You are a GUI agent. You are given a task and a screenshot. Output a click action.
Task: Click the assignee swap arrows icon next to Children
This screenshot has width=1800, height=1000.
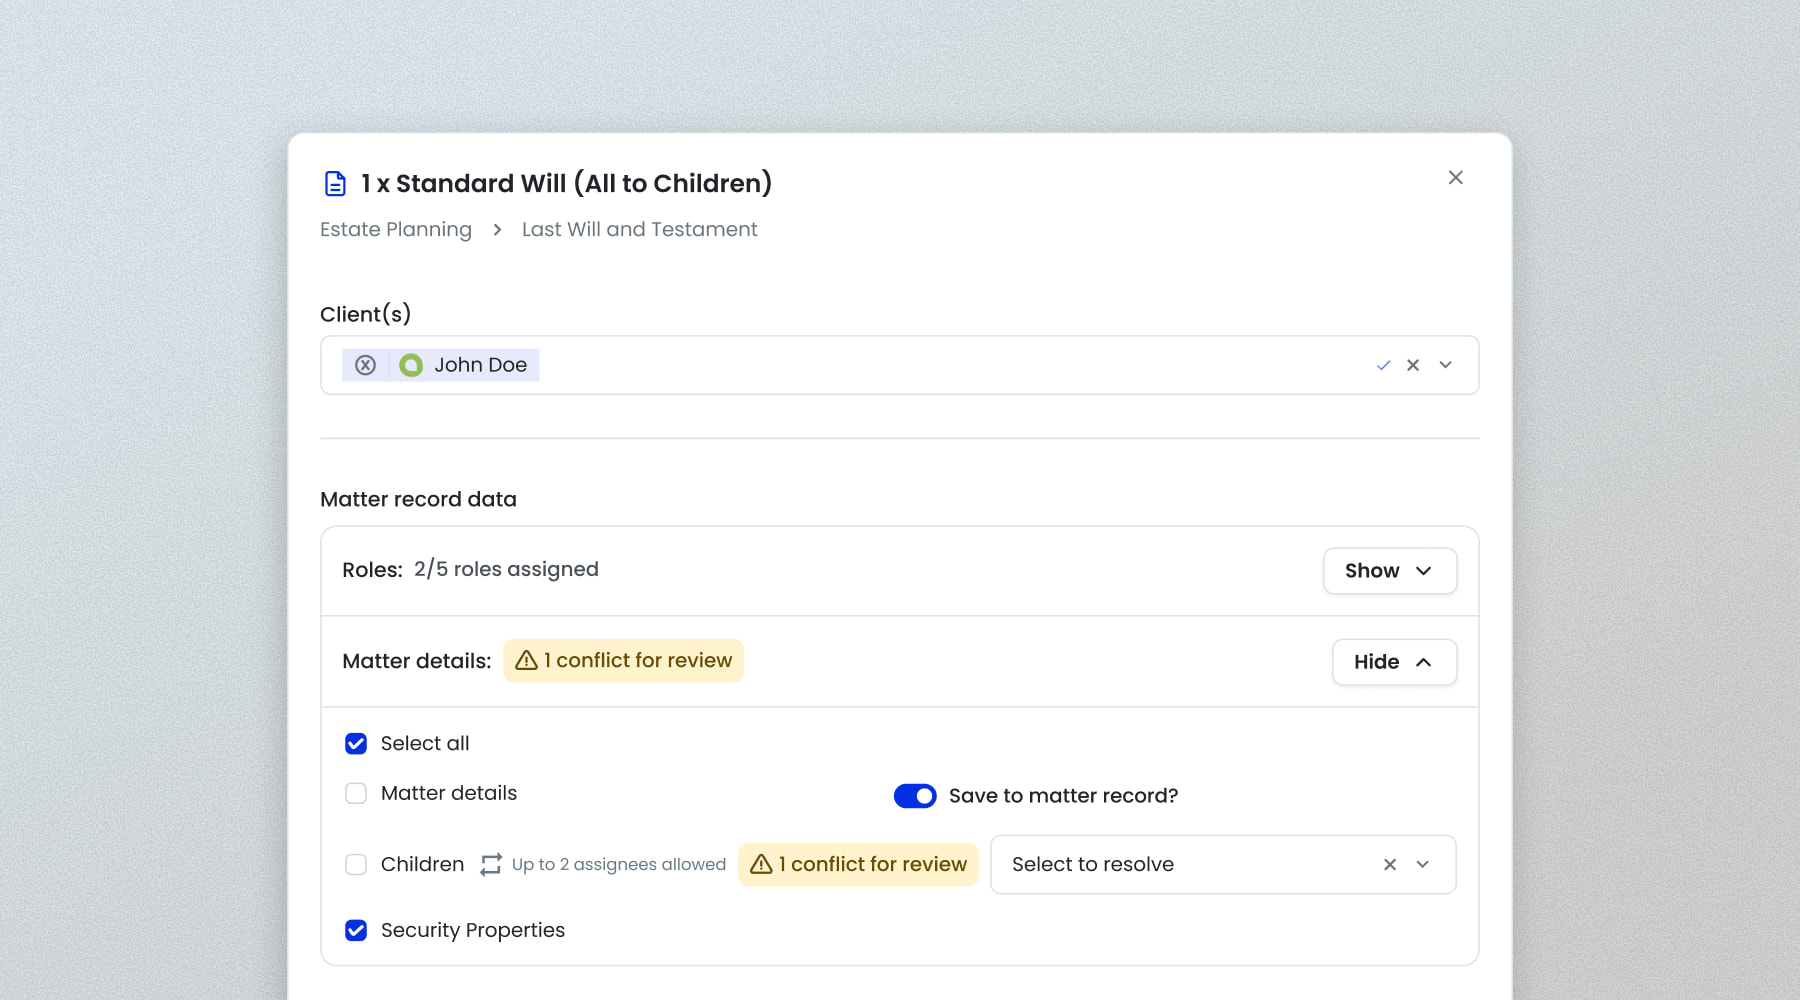pos(490,864)
